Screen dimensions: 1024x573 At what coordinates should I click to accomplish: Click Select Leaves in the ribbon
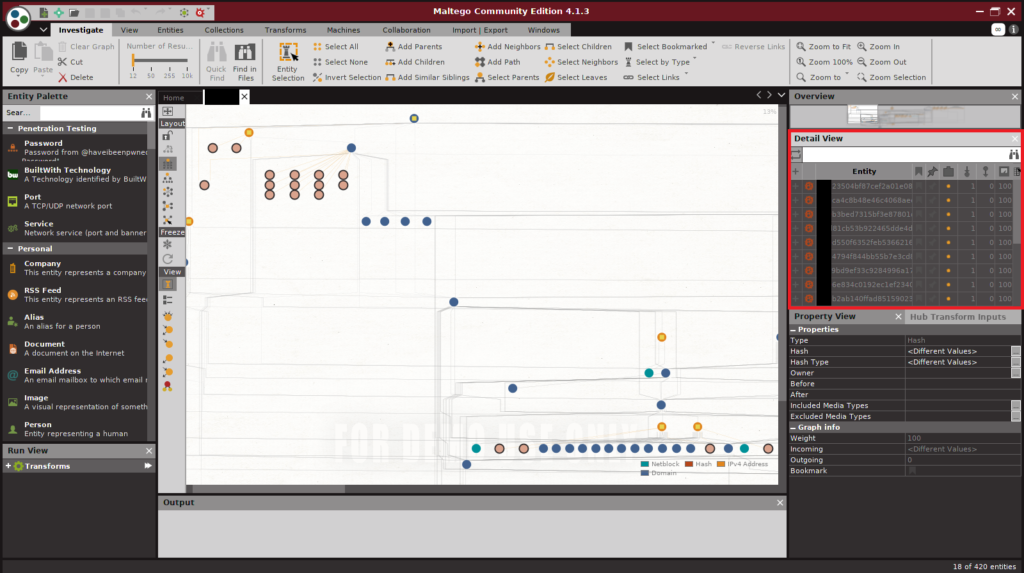(551, 77)
